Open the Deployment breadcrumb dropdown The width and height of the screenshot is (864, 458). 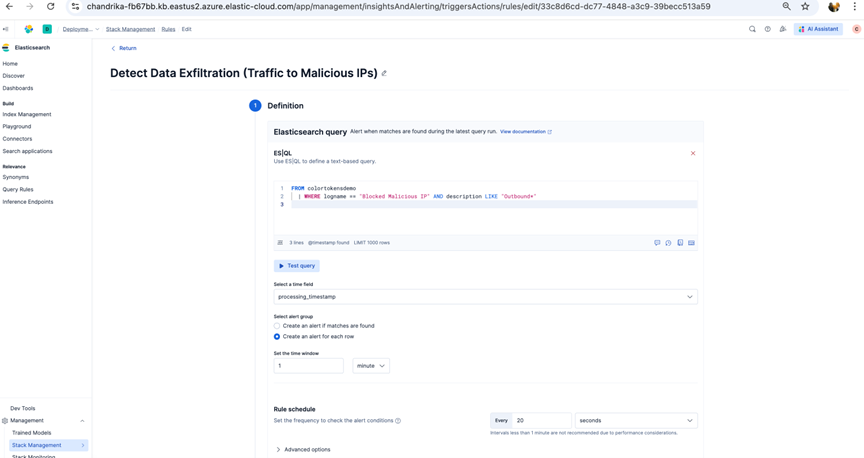coord(80,29)
